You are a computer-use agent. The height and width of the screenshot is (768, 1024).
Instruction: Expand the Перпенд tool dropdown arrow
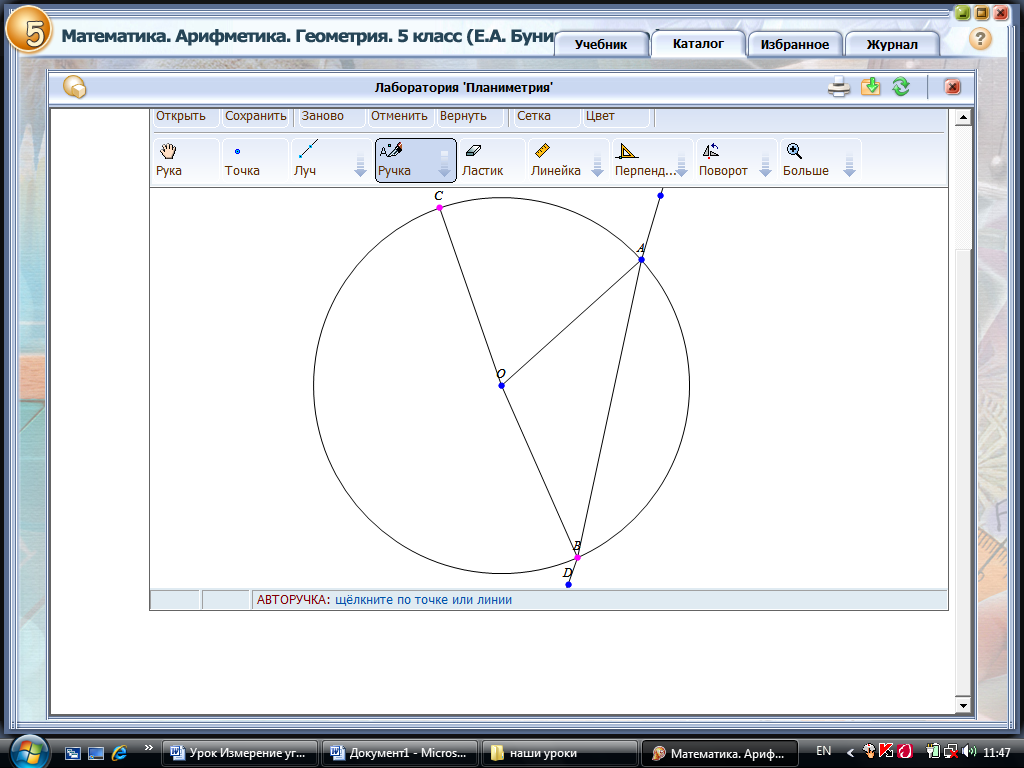[681, 166]
